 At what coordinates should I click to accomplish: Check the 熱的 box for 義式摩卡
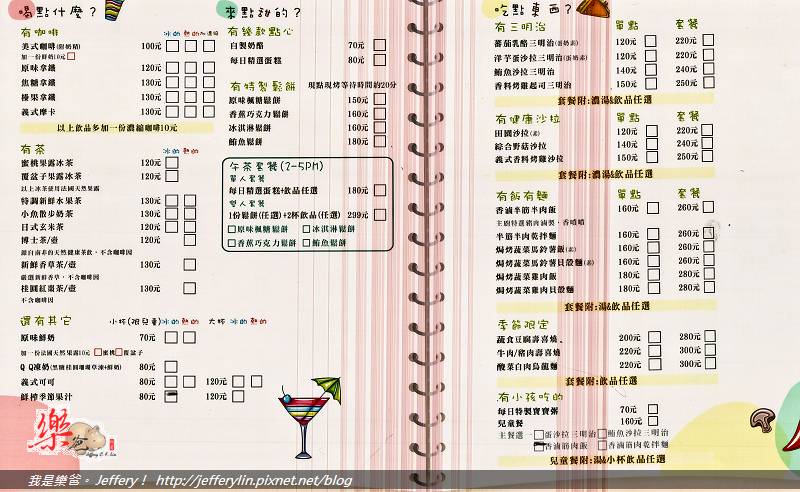(x=190, y=111)
